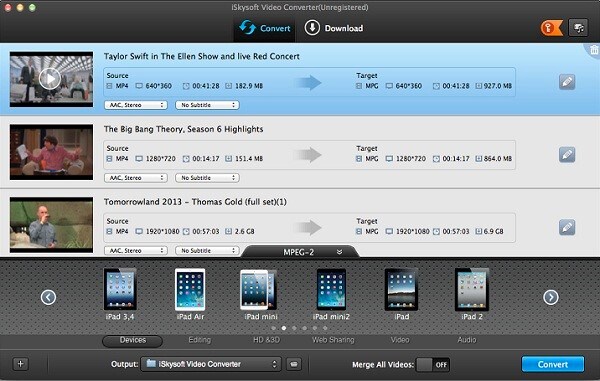Select the iPad 3,4 device preset

(x=120, y=294)
